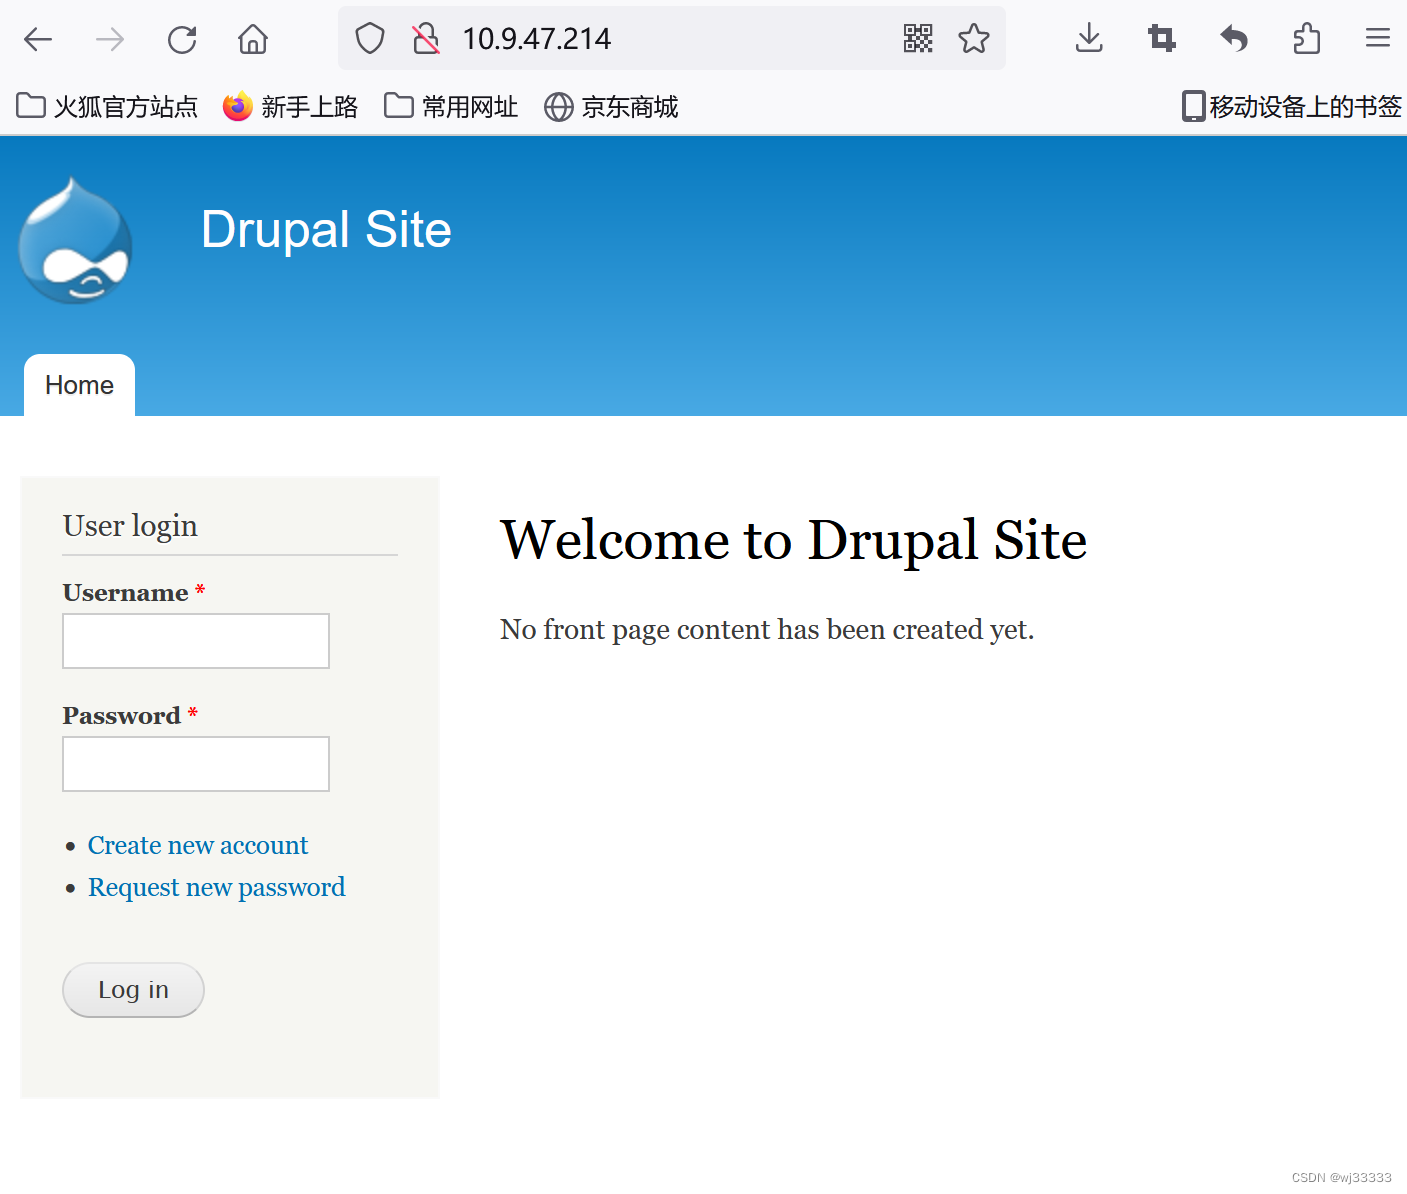Click the Create new account link
The width and height of the screenshot is (1407, 1194).
[x=197, y=845]
